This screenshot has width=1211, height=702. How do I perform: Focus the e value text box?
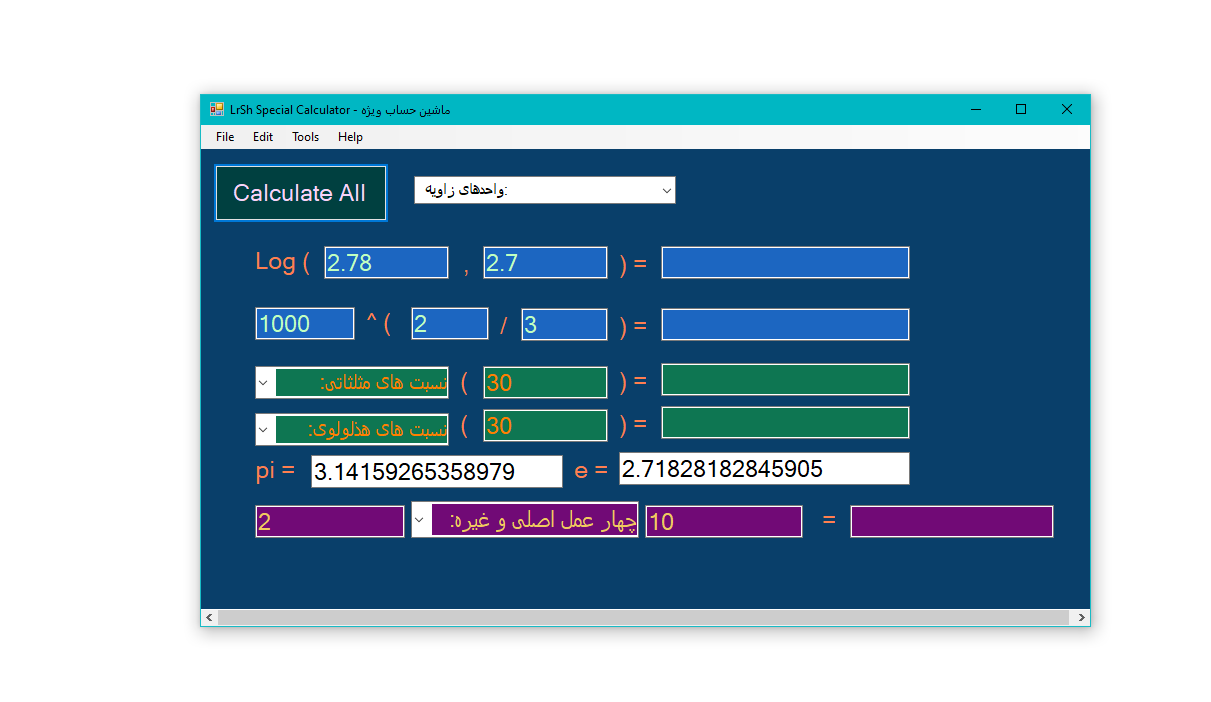pos(764,468)
